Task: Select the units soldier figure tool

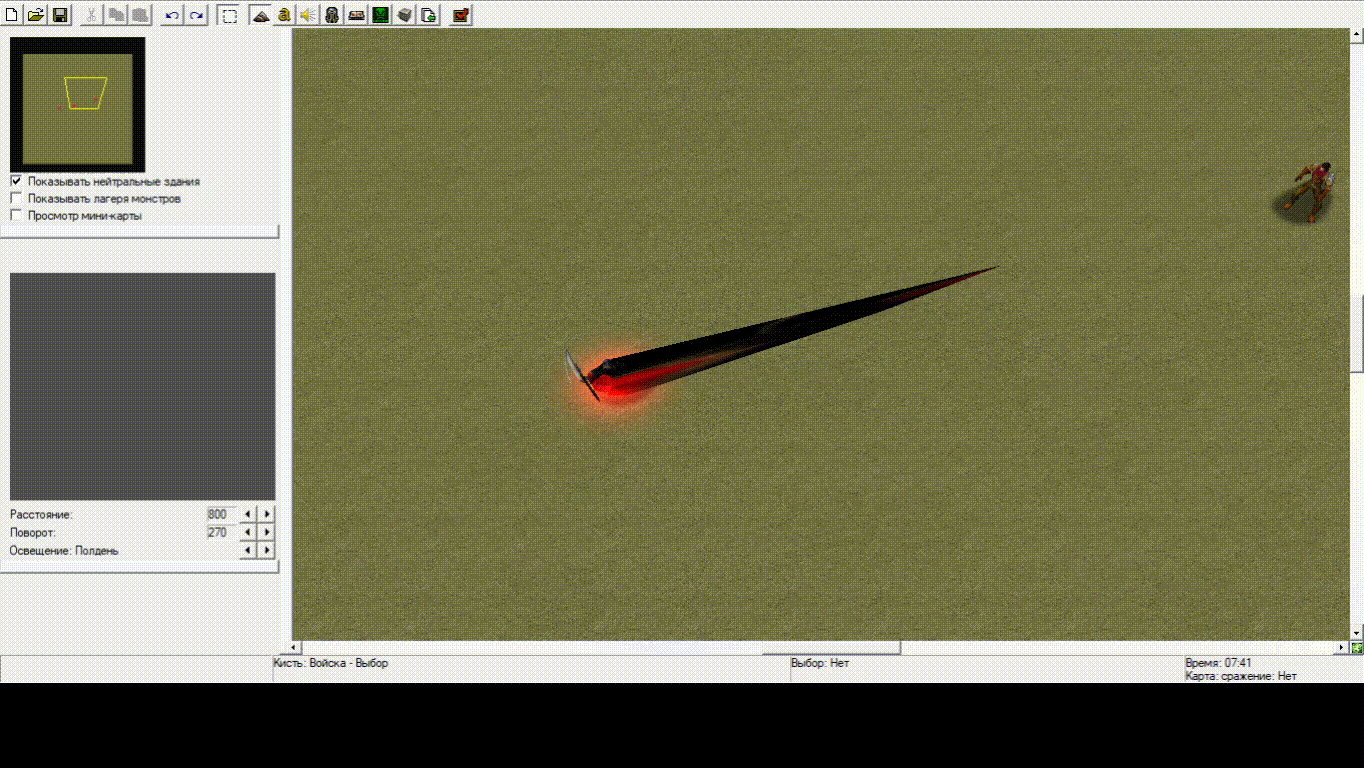Action: [332, 15]
